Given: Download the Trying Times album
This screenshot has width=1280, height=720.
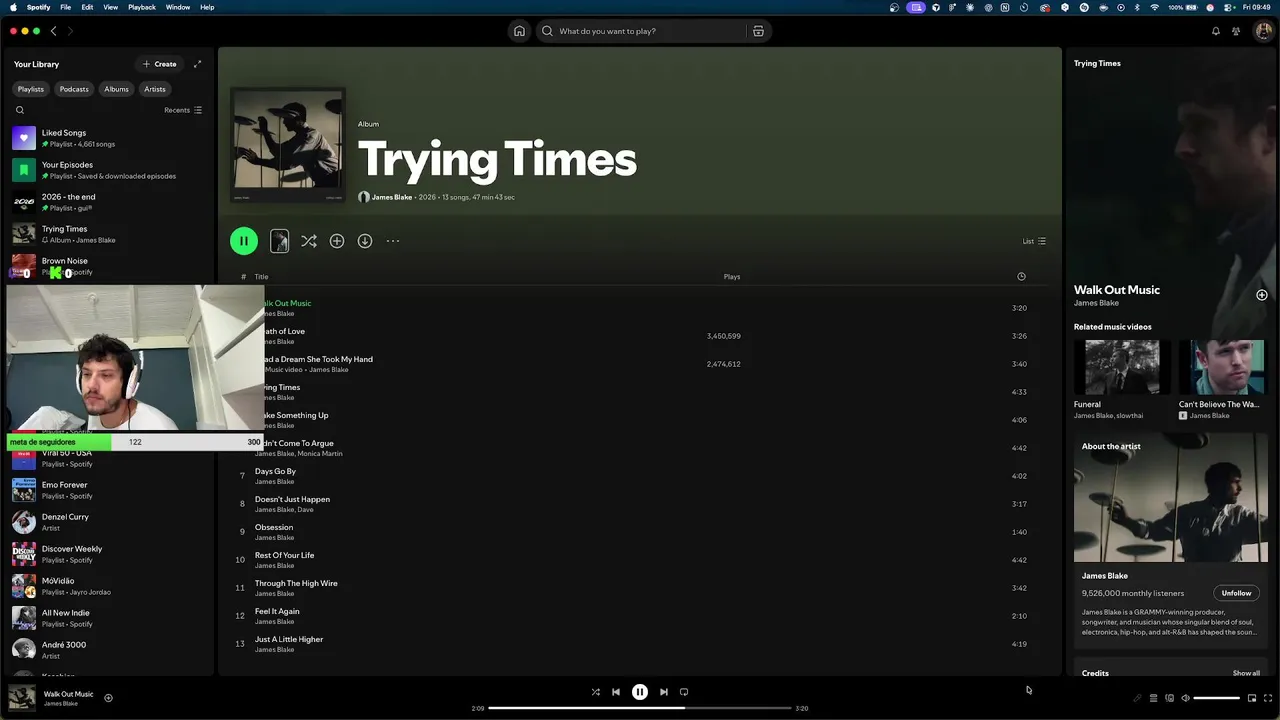Looking at the screenshot, I should pos(365,241).
